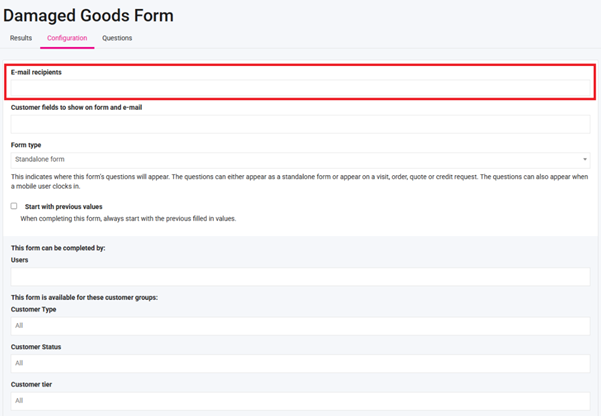Click the E-mail recipients label text

[x=42, y=72]
